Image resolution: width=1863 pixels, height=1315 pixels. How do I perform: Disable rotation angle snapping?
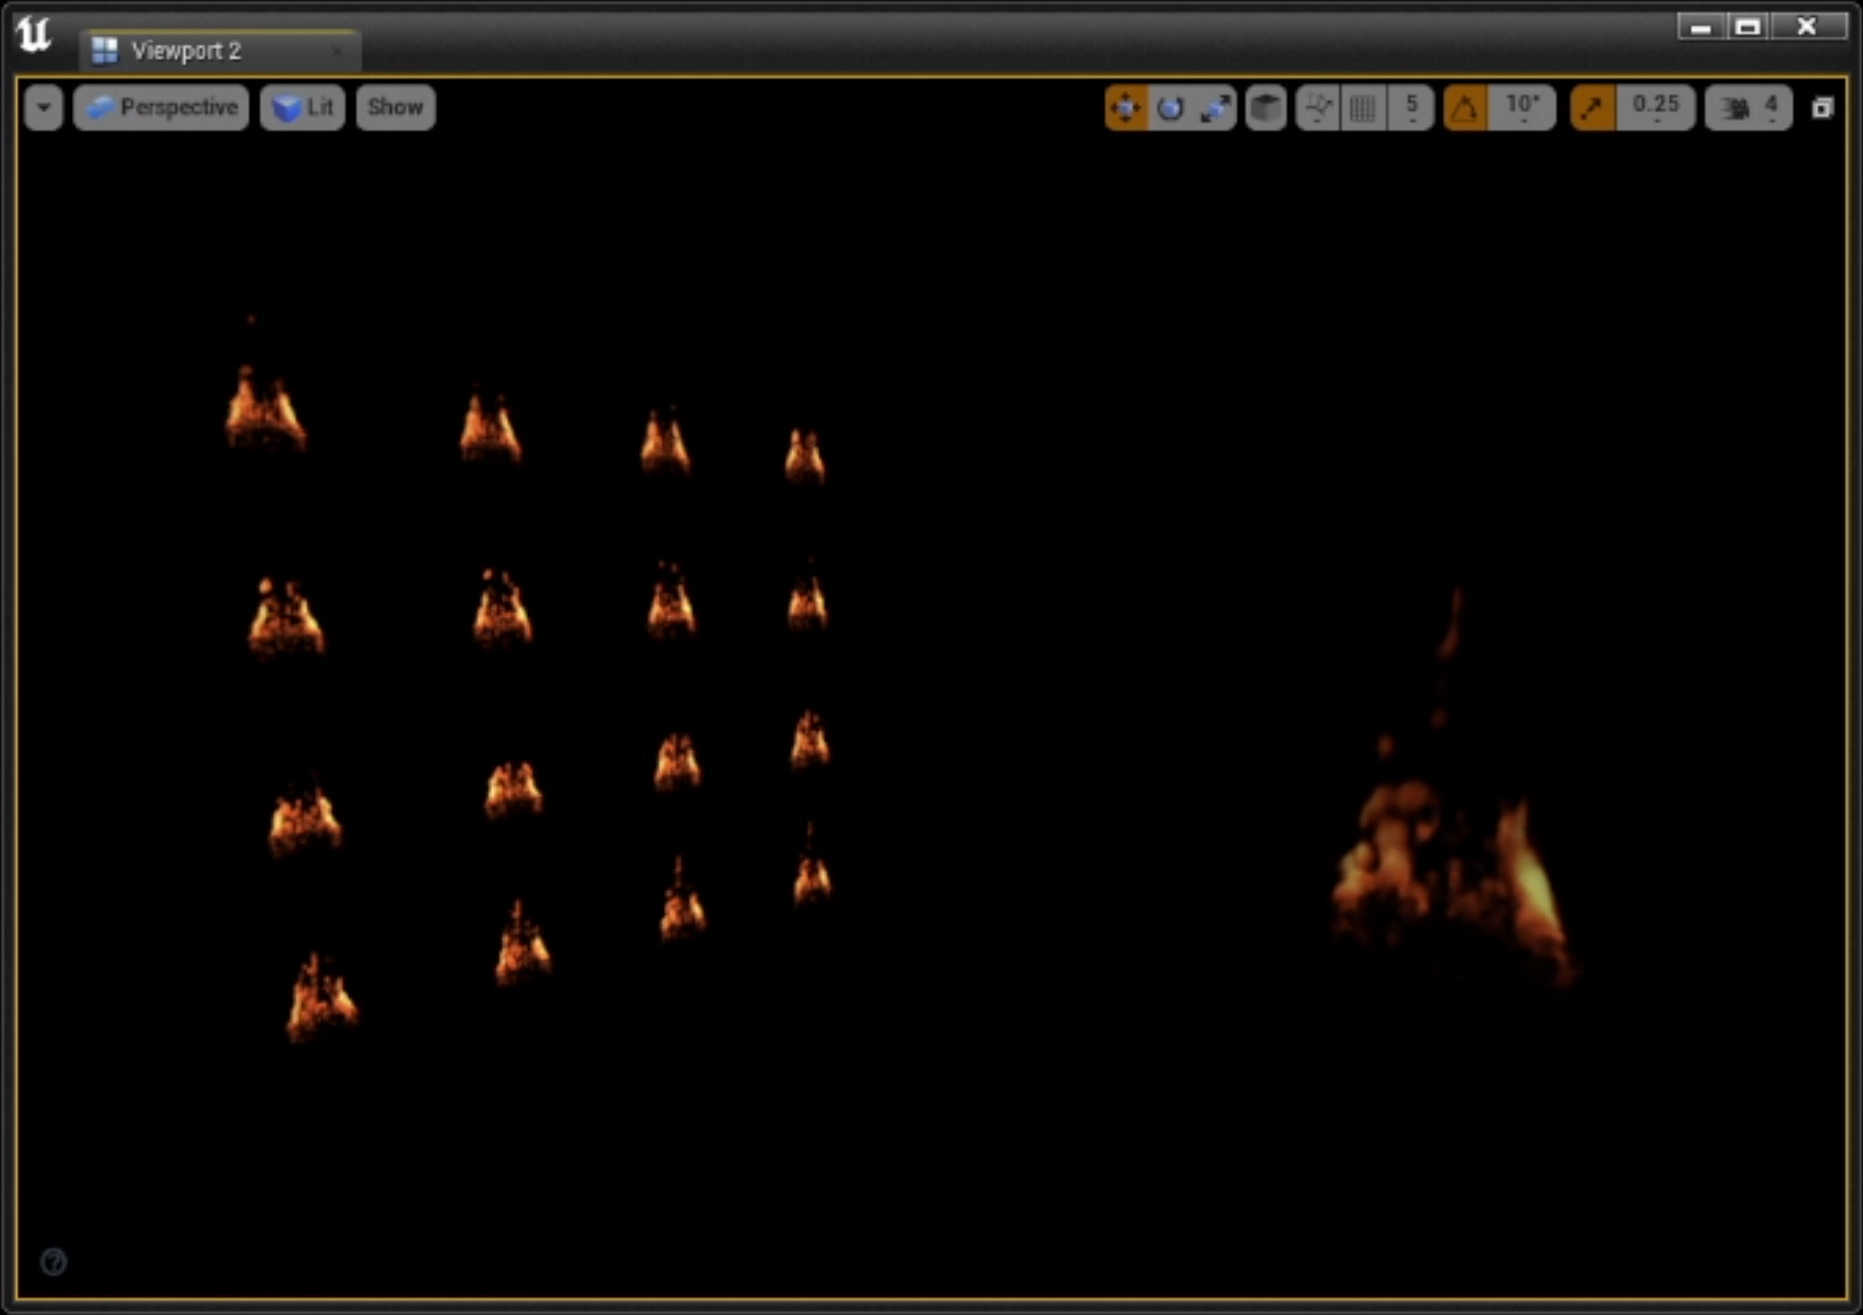pos(1465,107)
